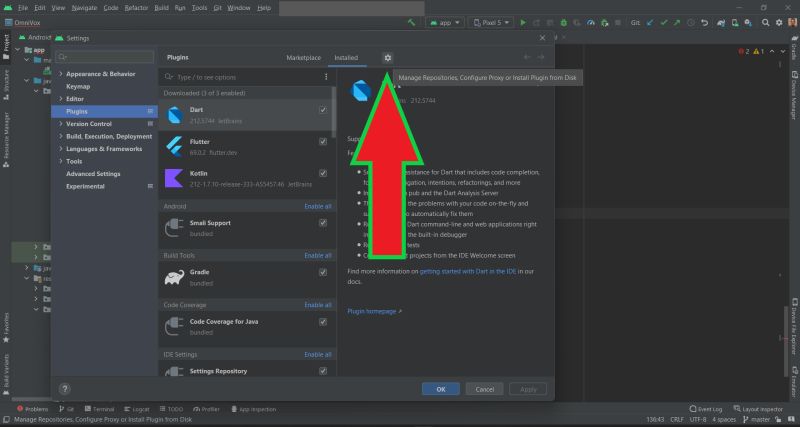Open the Layout Inspector tool window
Screen dimensions: 800x427
tap(758, 409)
